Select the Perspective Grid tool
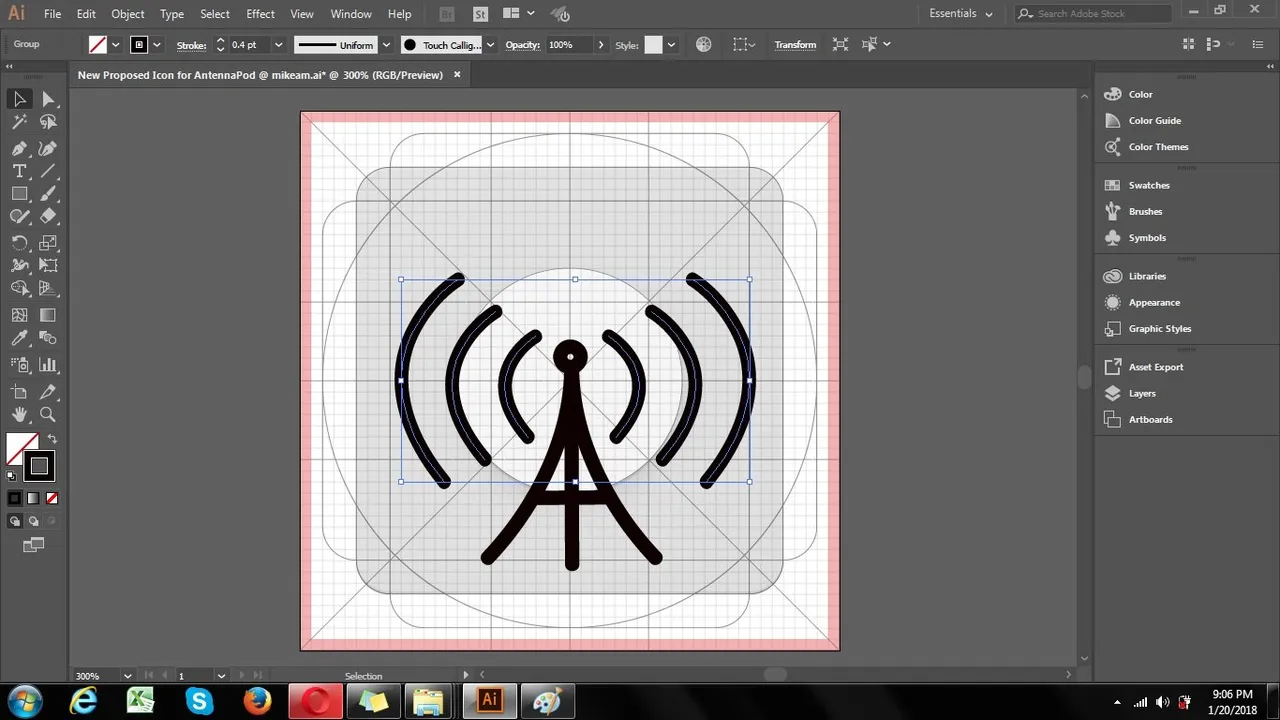 pyautogui.click(x=48, y=288)
